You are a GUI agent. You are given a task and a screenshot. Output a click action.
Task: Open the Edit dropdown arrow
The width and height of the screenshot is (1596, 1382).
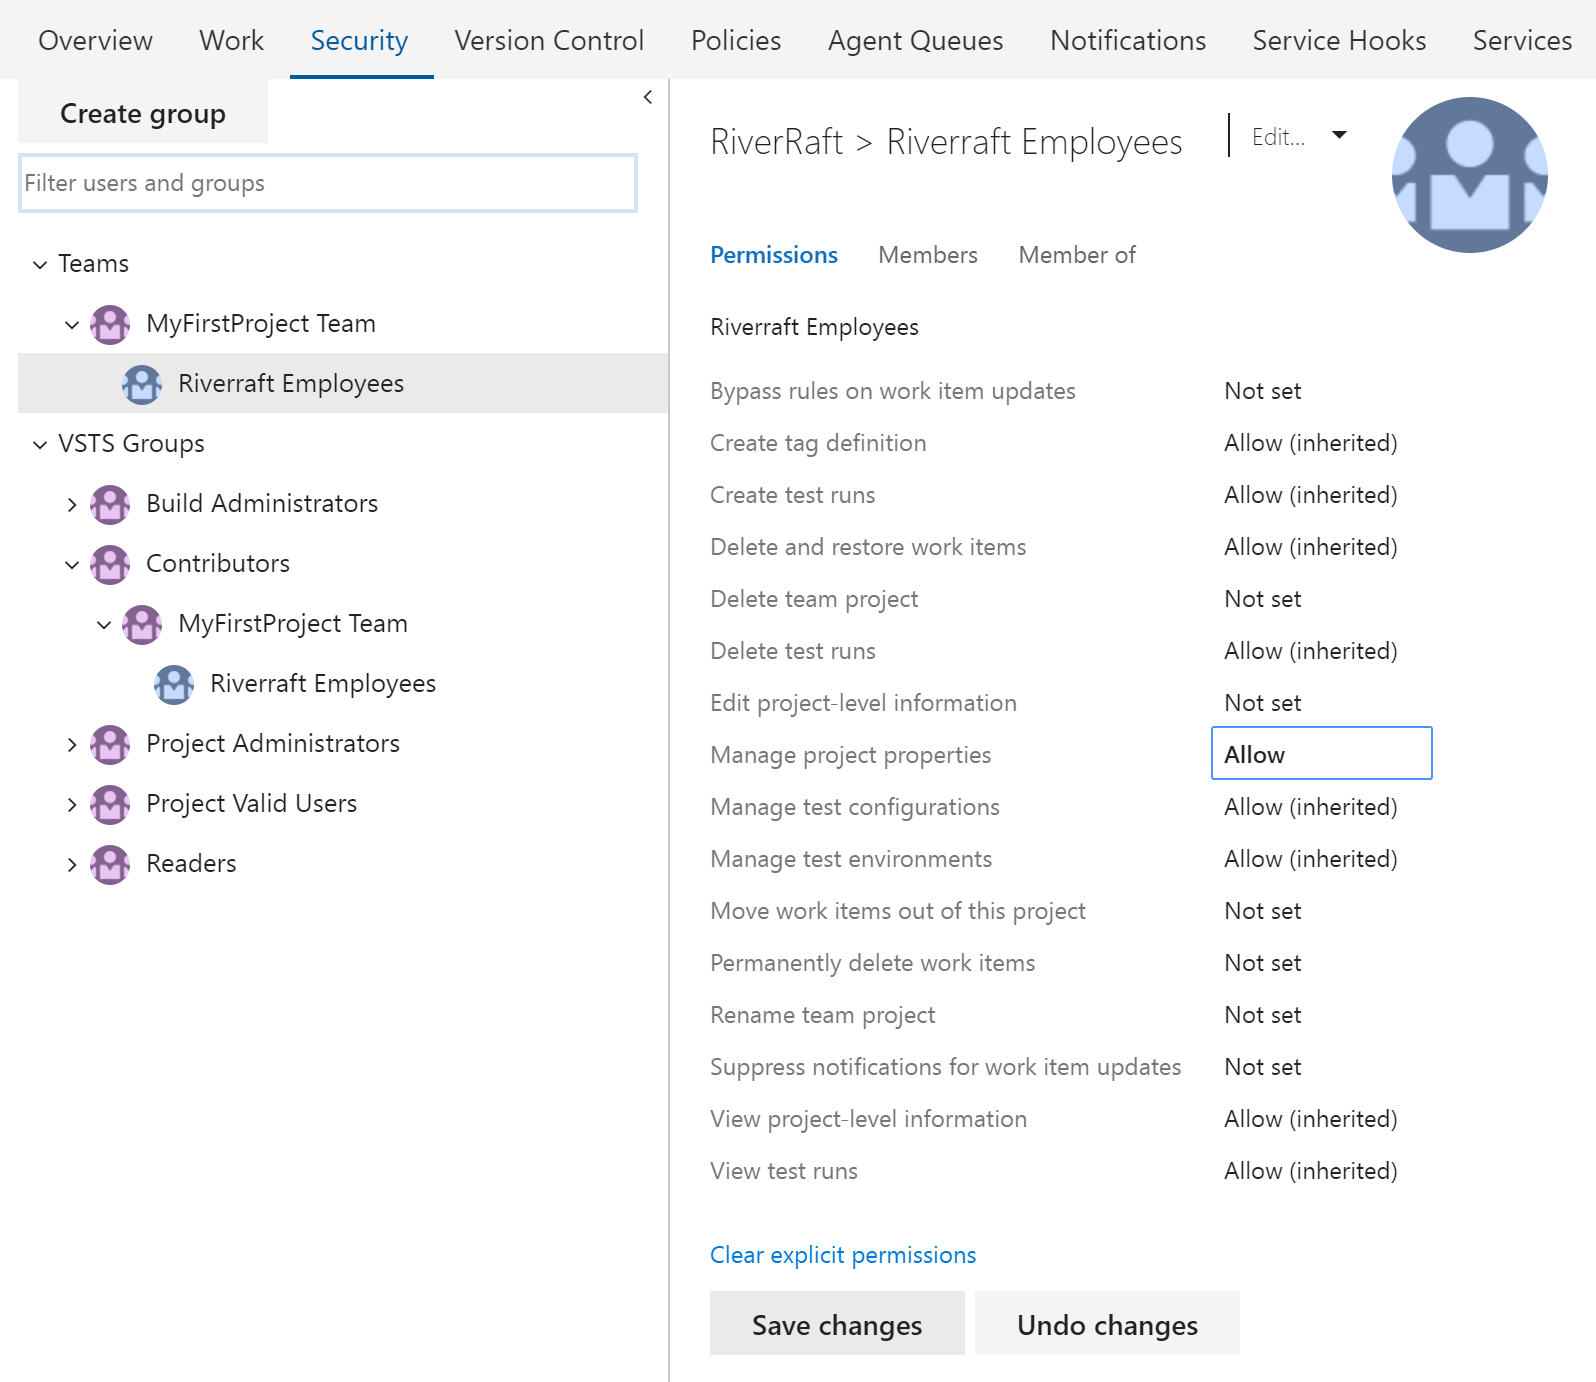pyautogui.click(x=1339, y=135)
